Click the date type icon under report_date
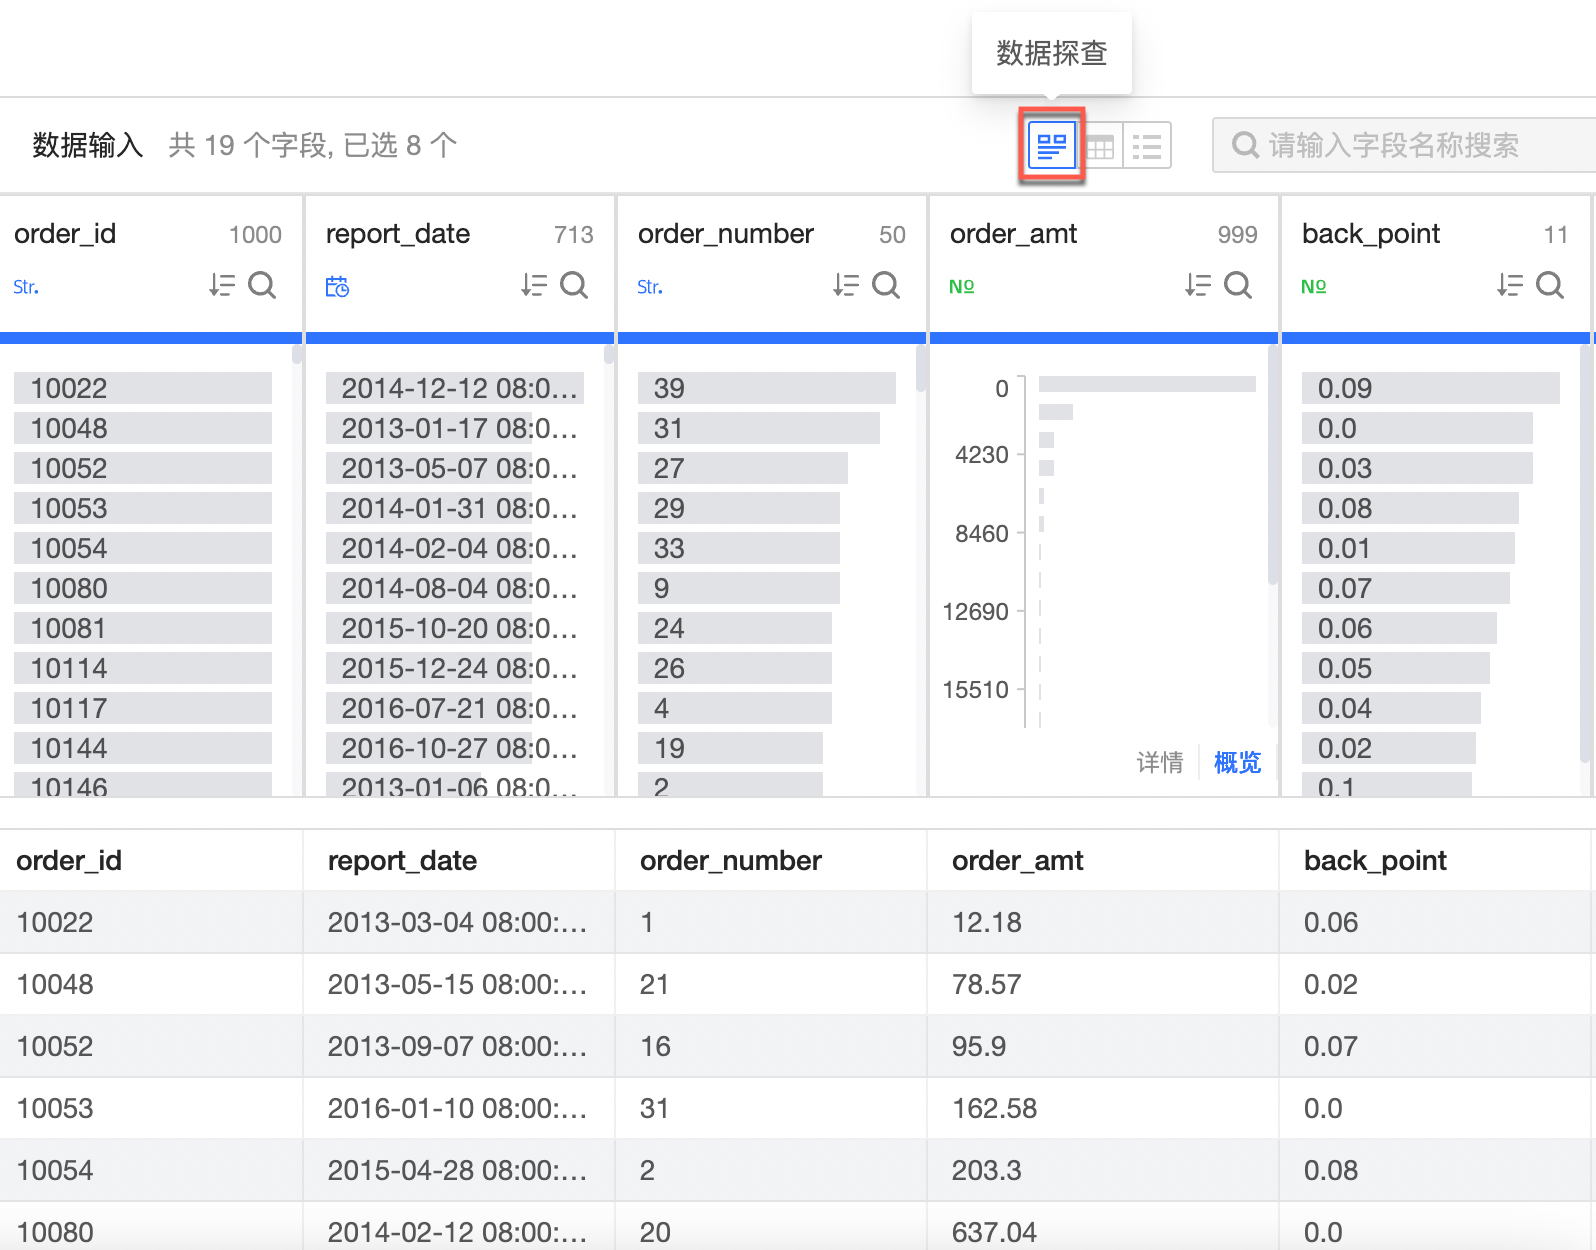Screen dimensions: 1596x1250 (338, 287)
